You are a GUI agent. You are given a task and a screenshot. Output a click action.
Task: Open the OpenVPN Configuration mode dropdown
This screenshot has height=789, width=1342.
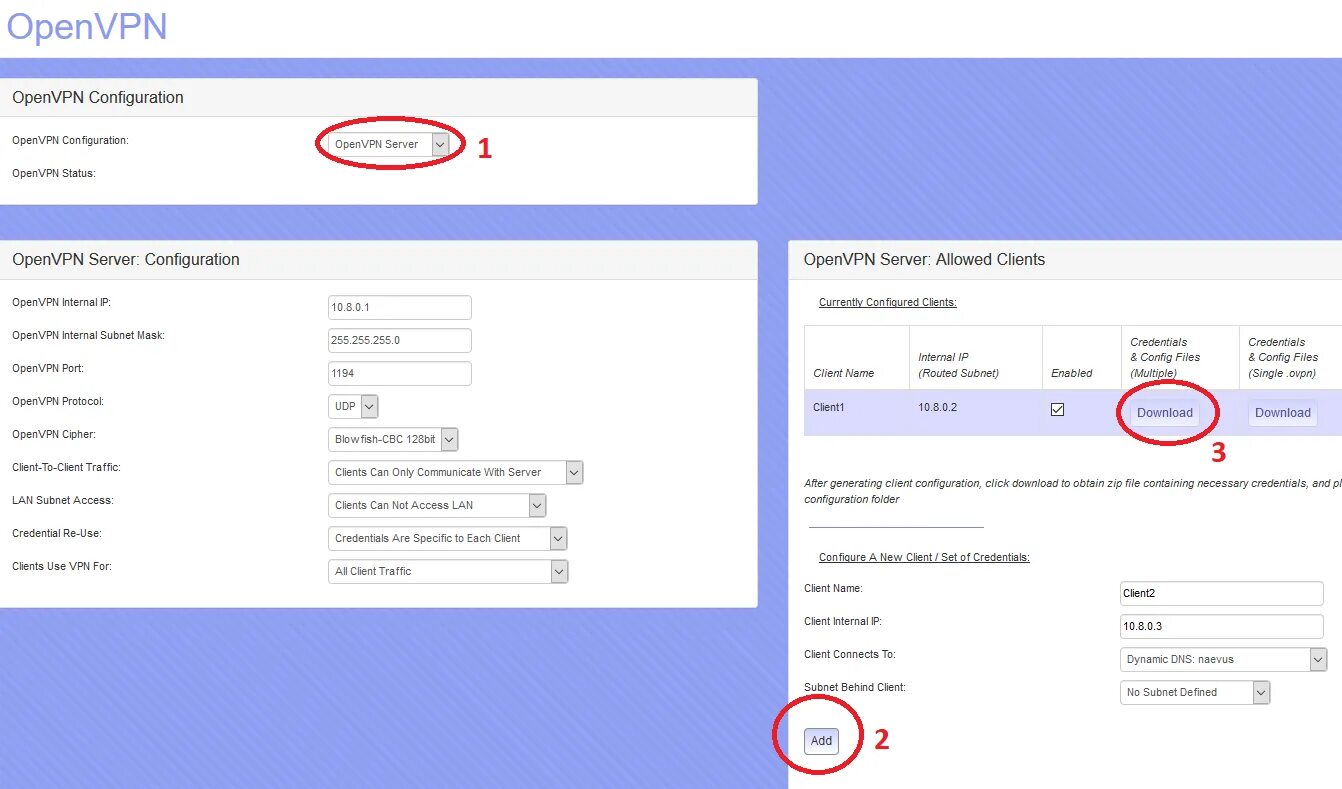coord(388,144)
